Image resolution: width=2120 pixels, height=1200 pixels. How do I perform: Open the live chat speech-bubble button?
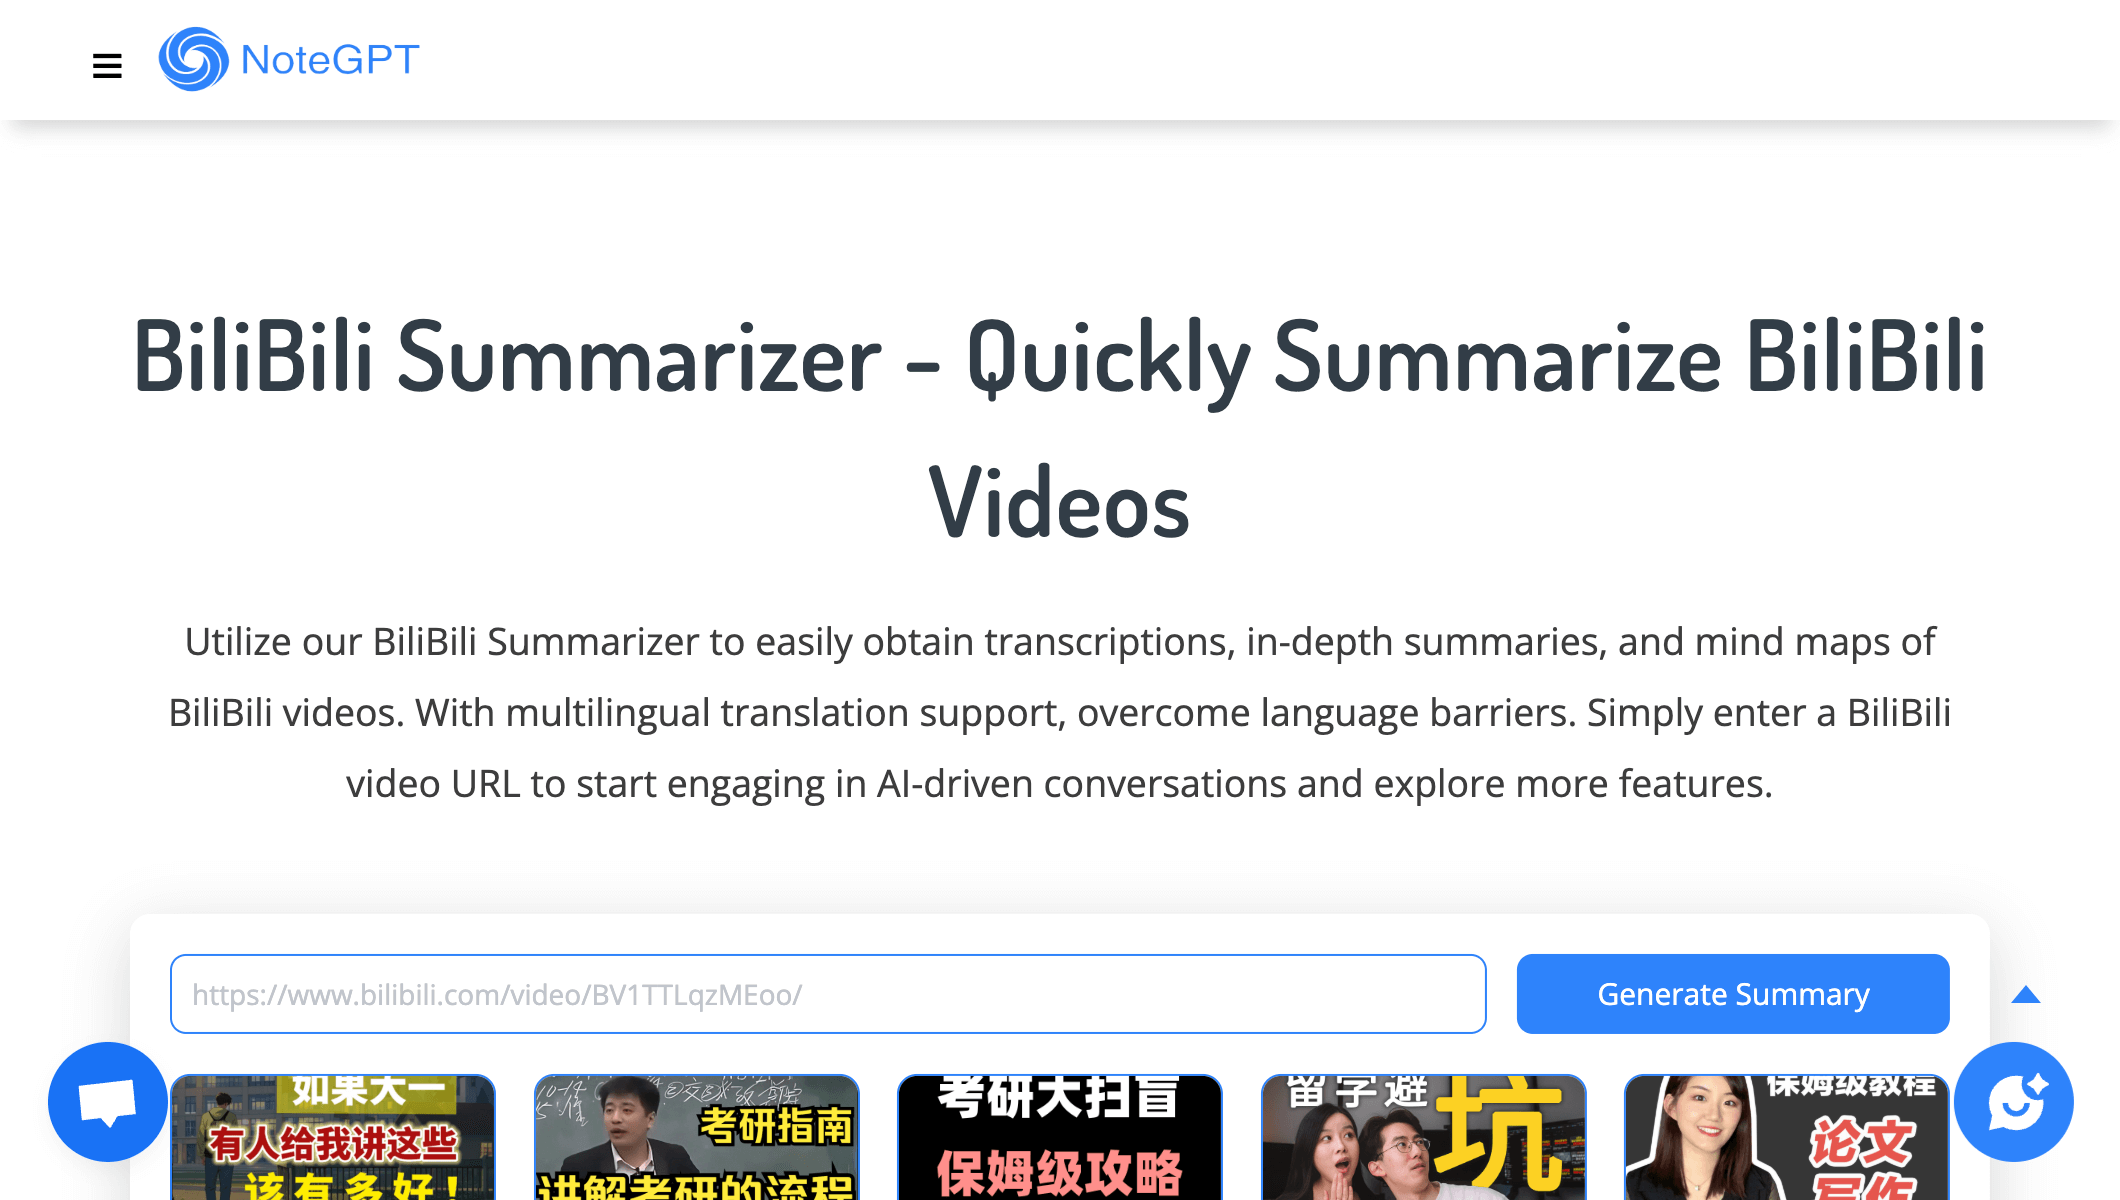click(108, 1102)
